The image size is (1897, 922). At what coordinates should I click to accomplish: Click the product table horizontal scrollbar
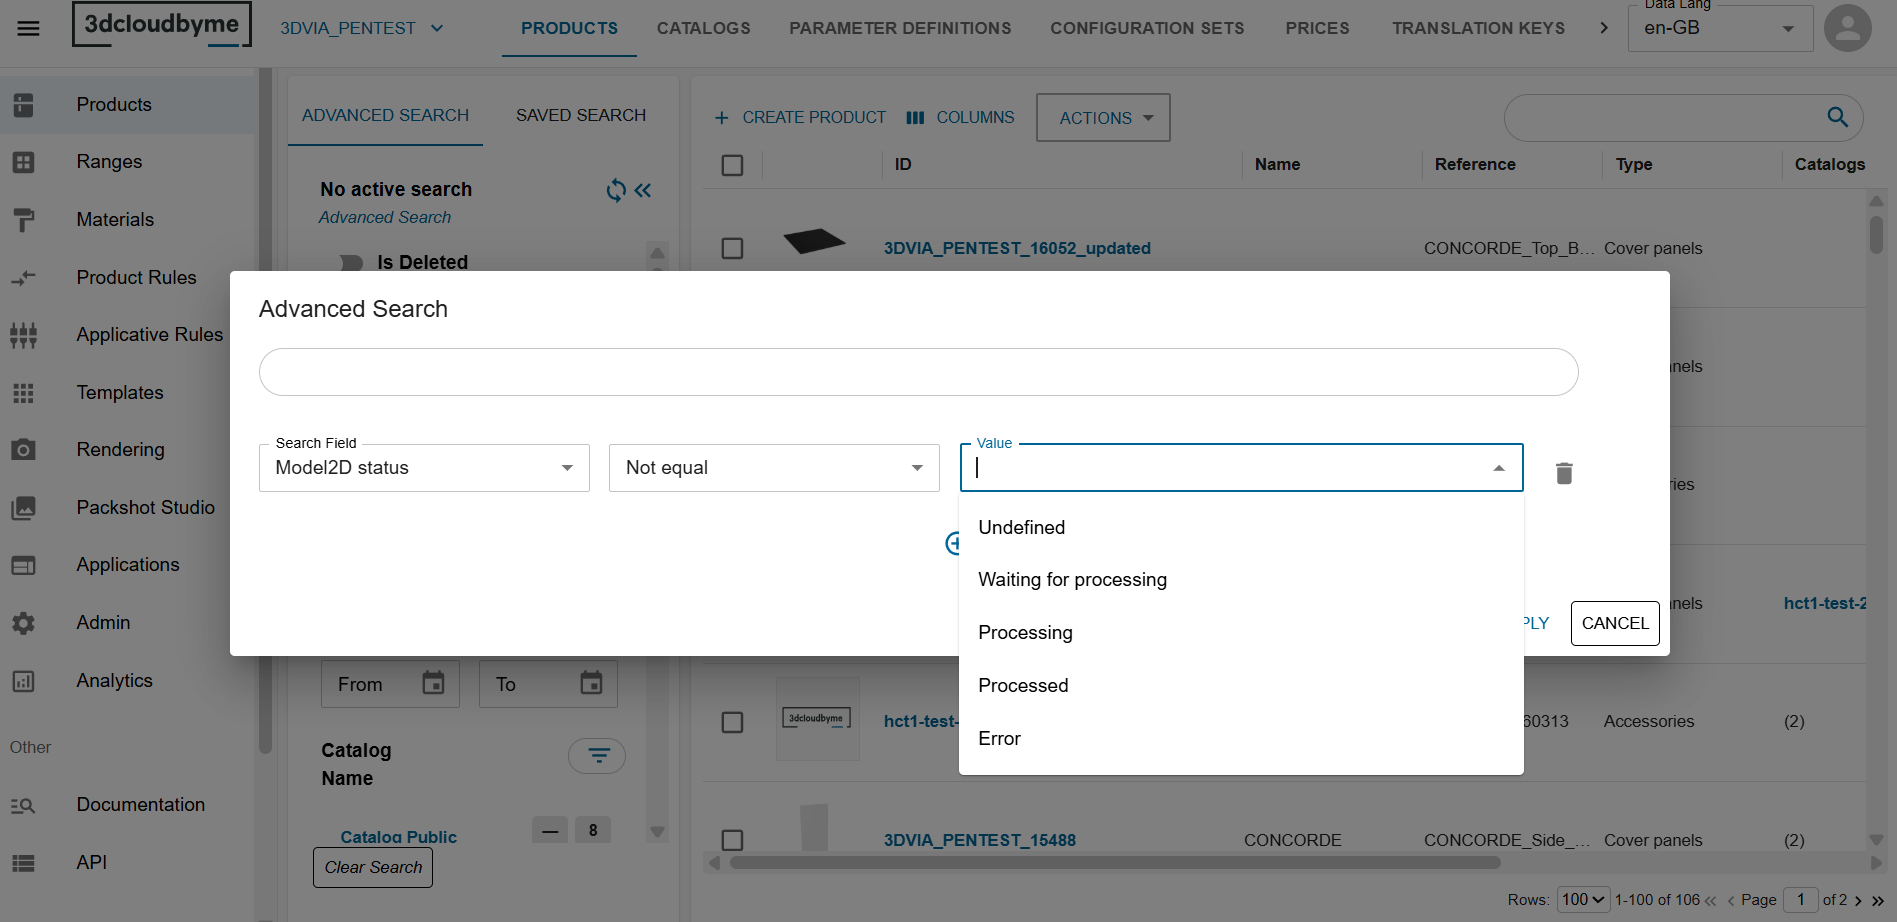(x=1115, y=863)
